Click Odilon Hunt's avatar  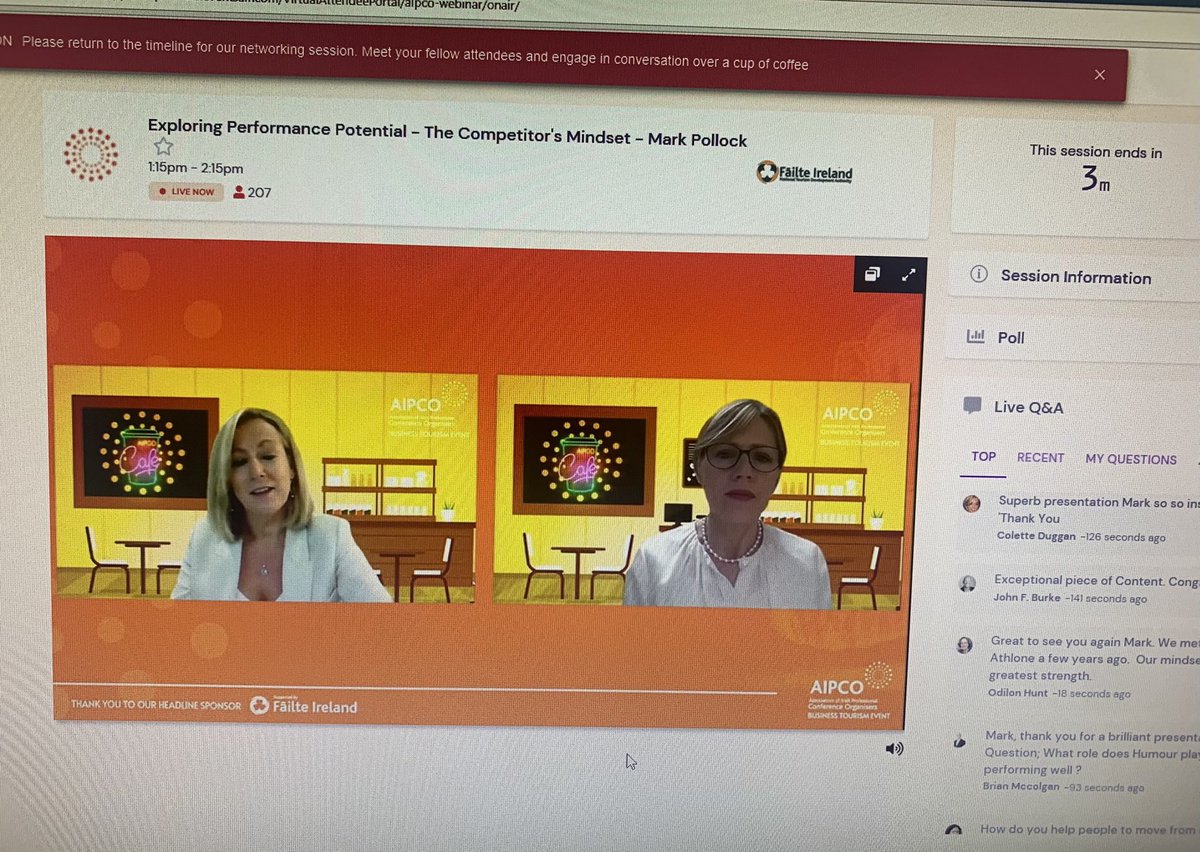click(x=964, y=646)
